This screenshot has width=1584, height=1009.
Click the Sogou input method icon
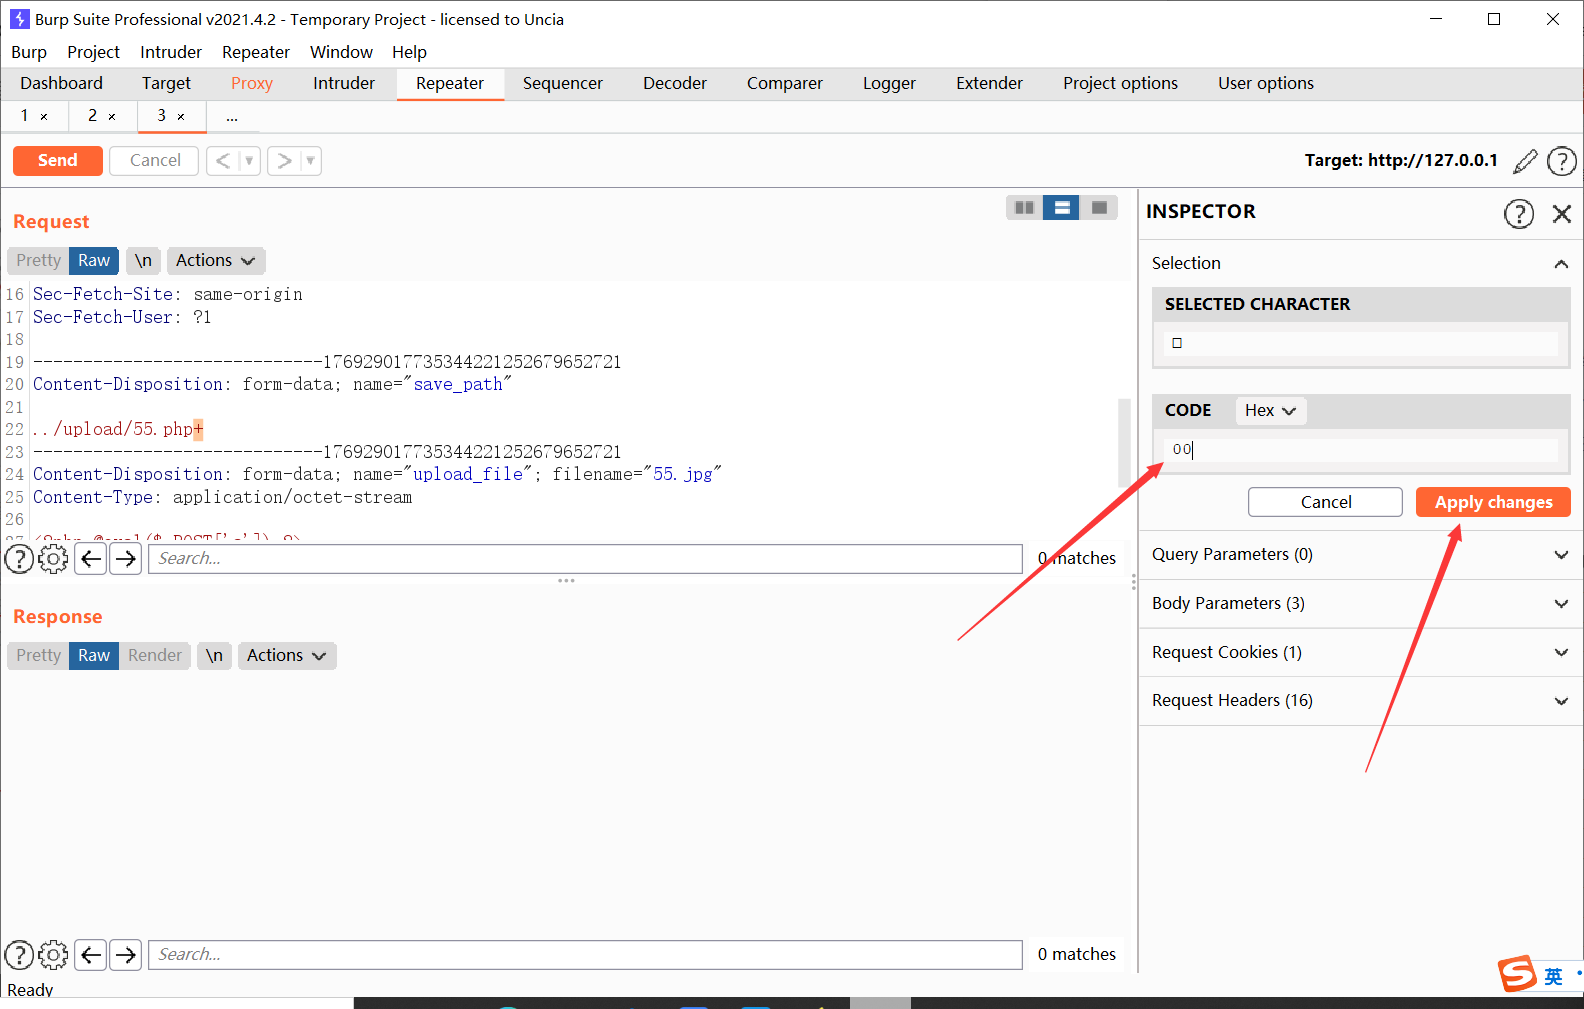[1517, 973]
